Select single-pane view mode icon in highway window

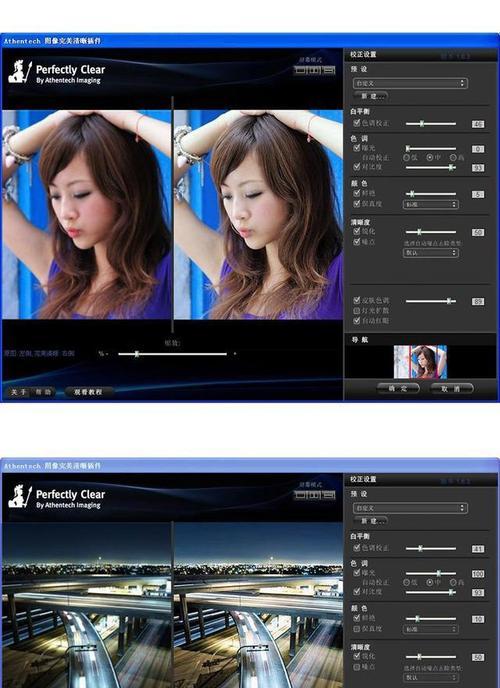[x=300, y=495]
